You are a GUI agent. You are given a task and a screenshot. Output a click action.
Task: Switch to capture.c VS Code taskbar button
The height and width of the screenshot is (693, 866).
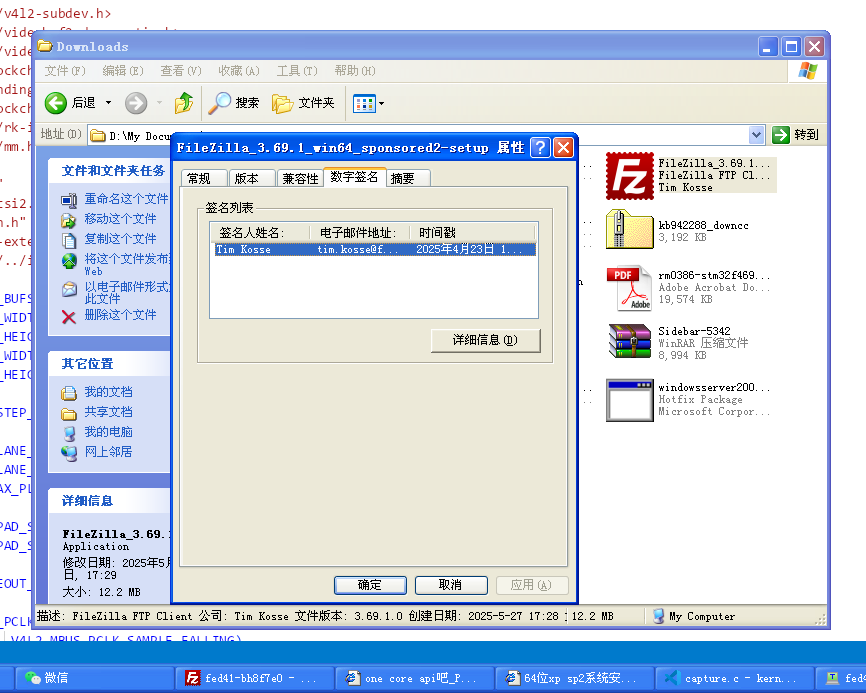pyautogui.click(x=734, y=678)
